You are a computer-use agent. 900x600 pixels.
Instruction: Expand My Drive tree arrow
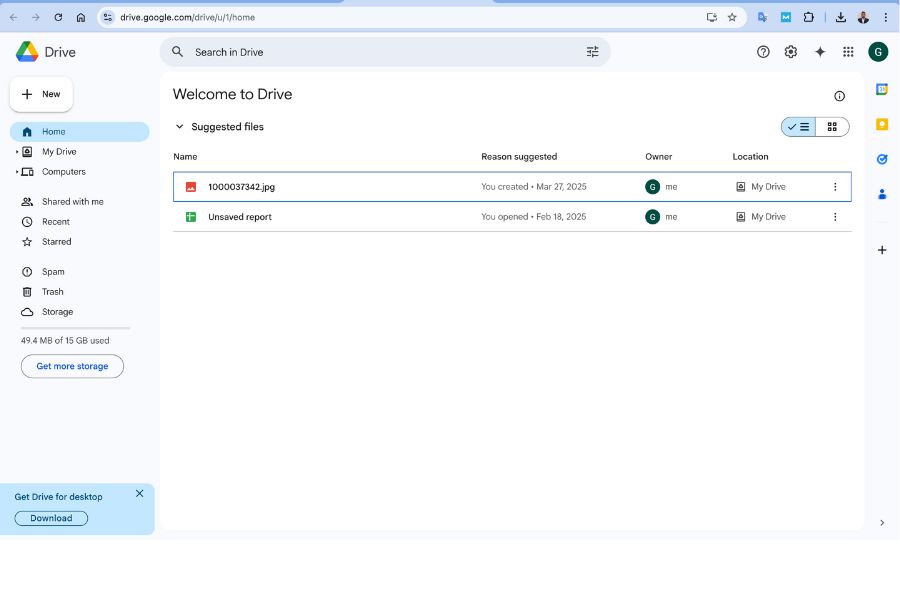point(17,152)
